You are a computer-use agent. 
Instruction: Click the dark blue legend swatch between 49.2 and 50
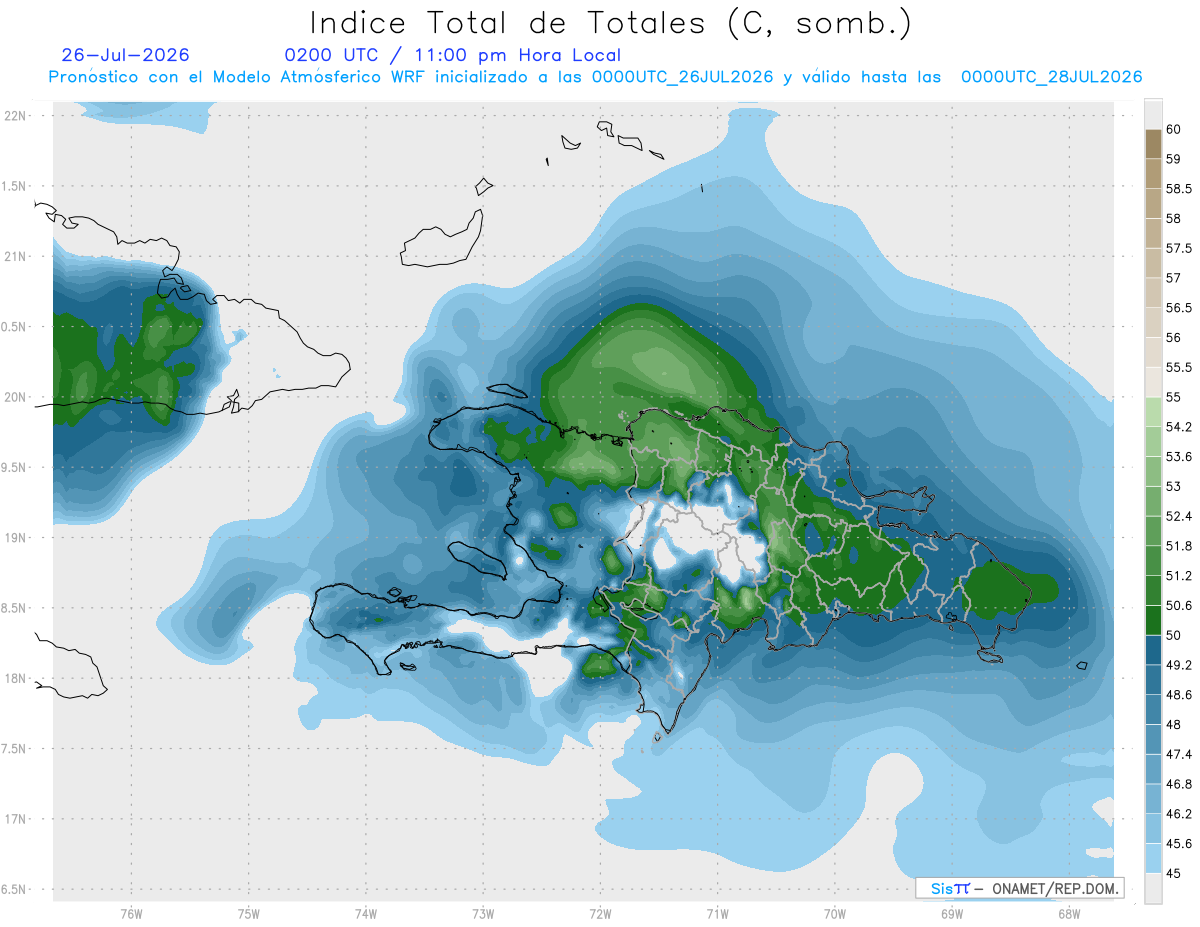pyautogui.click(x=1153, y=650)
